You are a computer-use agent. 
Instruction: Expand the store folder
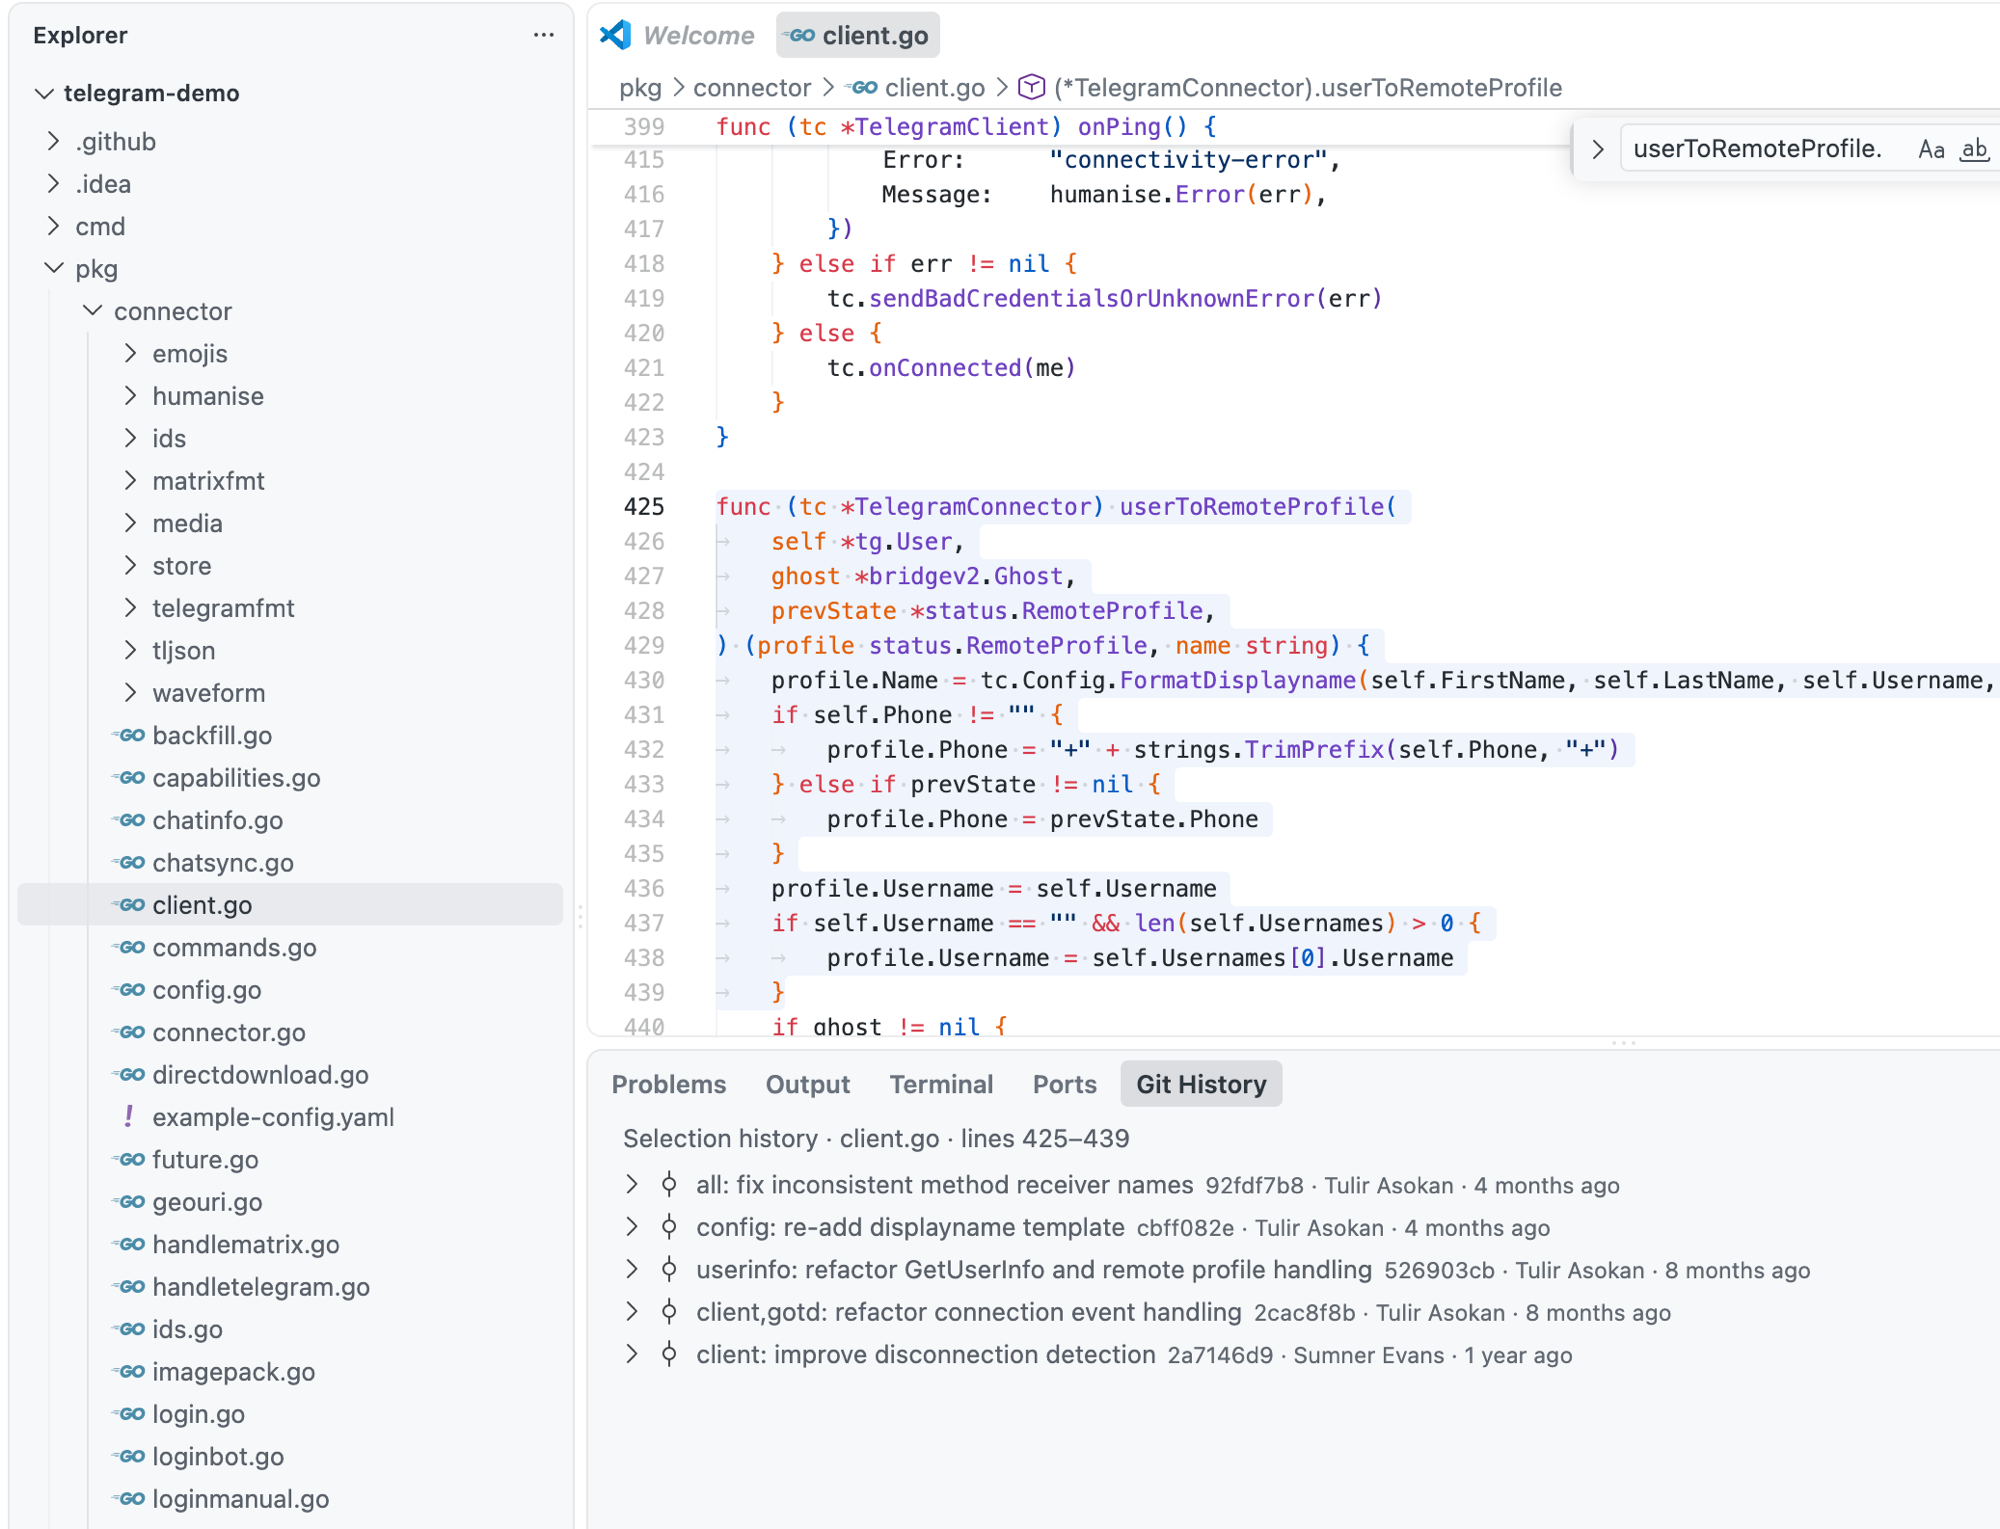(131, 566)
